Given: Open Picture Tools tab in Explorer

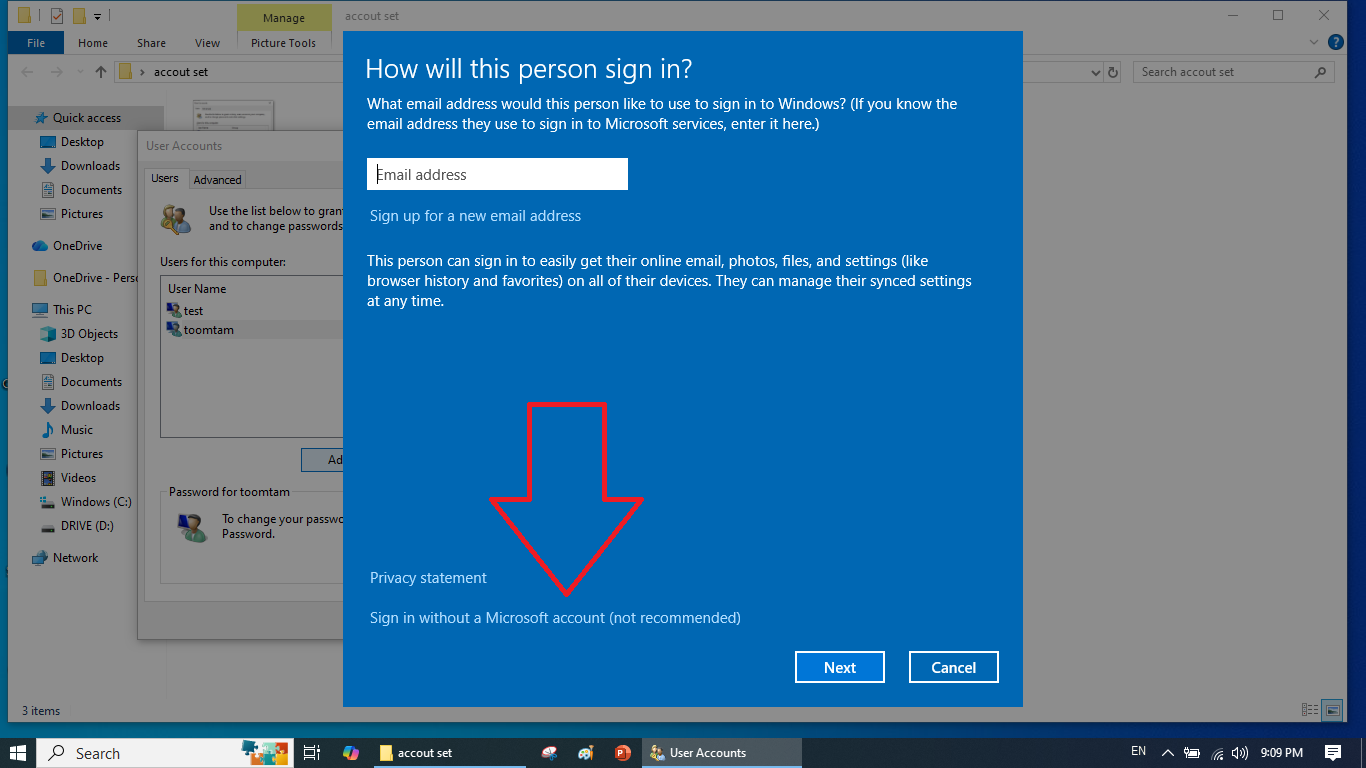Looking at the screenshot, I should point(284,43).
